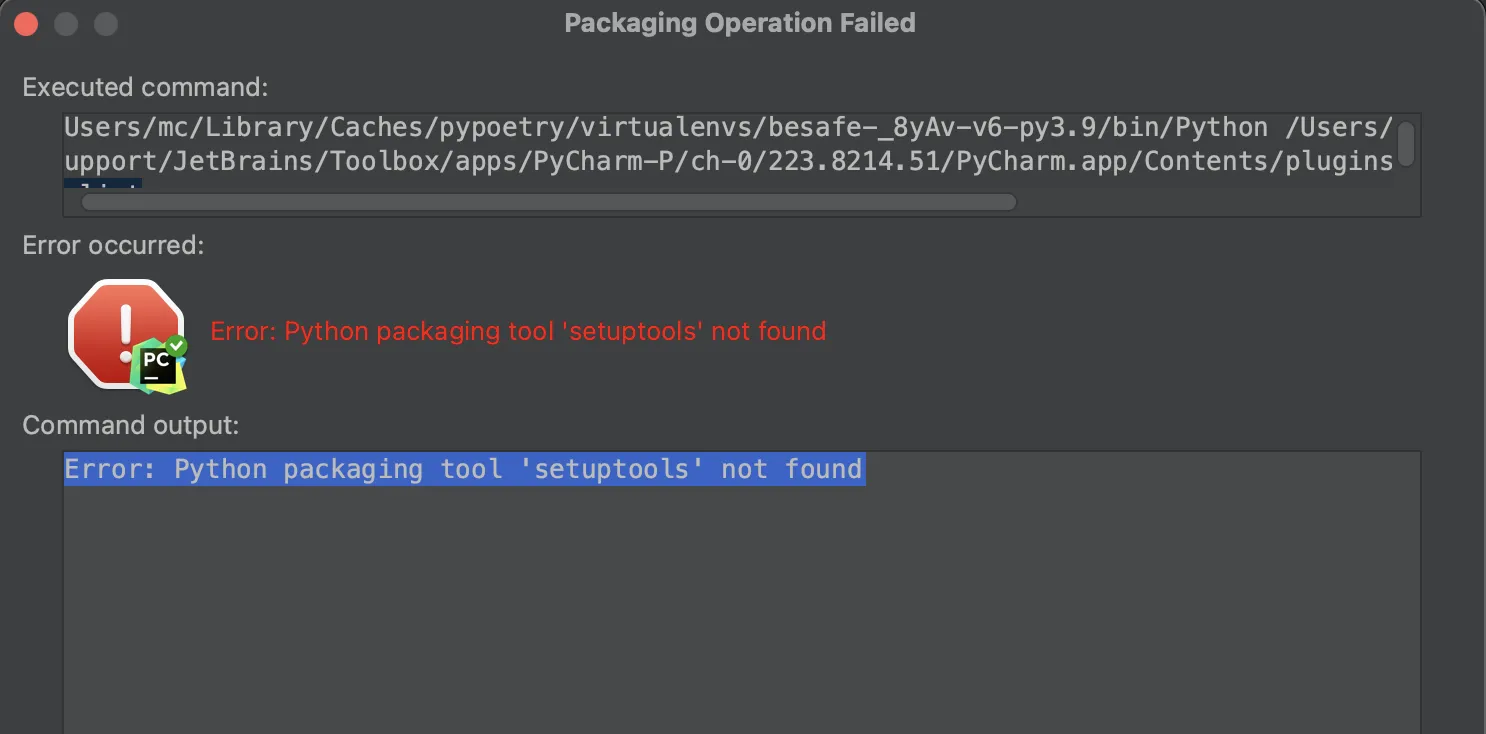Click the red setuptools not found message
Viewport: 1486px width, 734px height.
click(518, 331)
